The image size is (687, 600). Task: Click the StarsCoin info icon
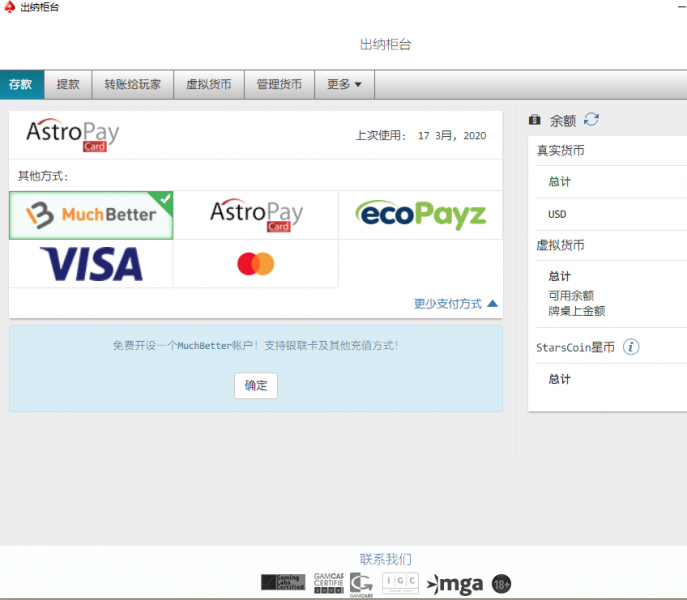point(631,347)
